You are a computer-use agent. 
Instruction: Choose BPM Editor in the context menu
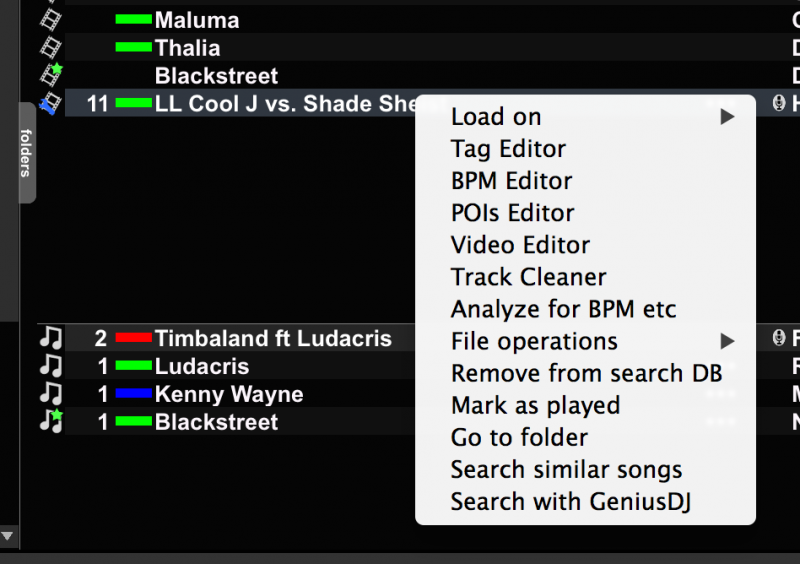coord(511,181)
